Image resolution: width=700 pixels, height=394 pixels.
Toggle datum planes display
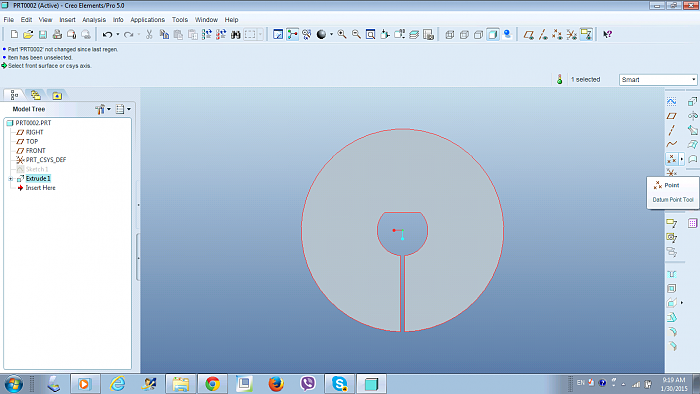click(x=529, y=34)
